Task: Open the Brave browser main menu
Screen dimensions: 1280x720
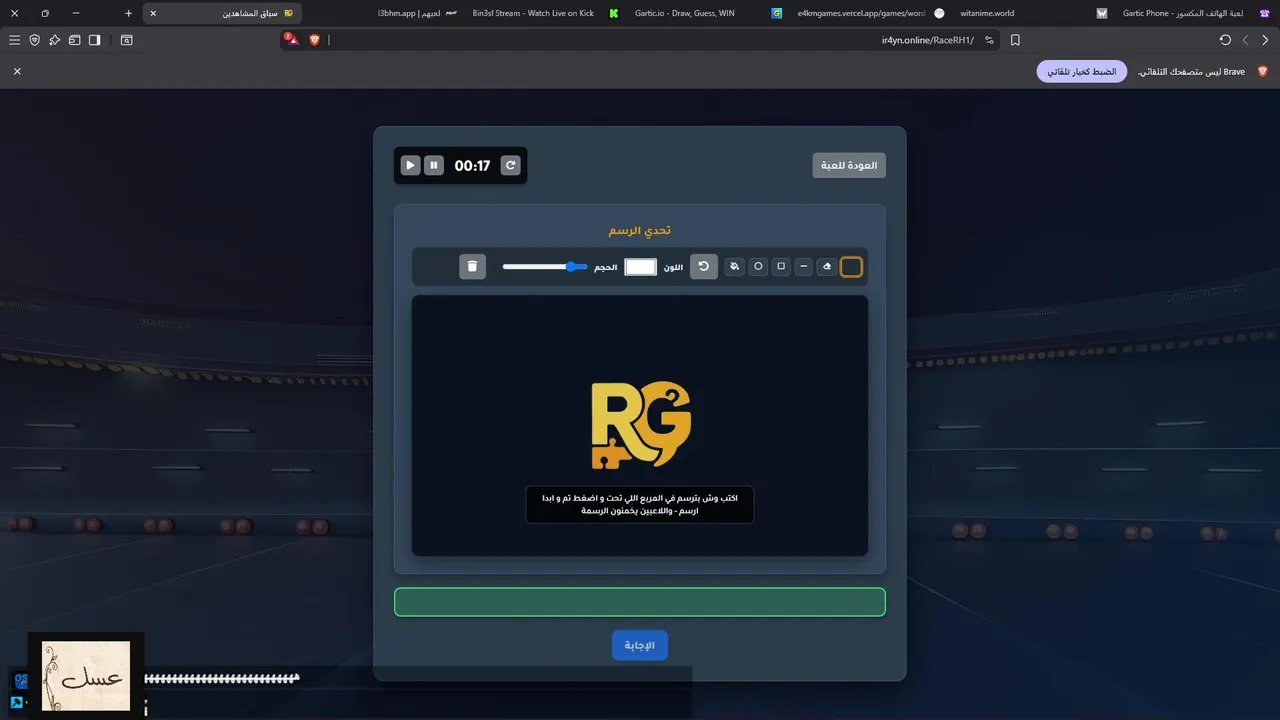Action: tap(14, 40)
